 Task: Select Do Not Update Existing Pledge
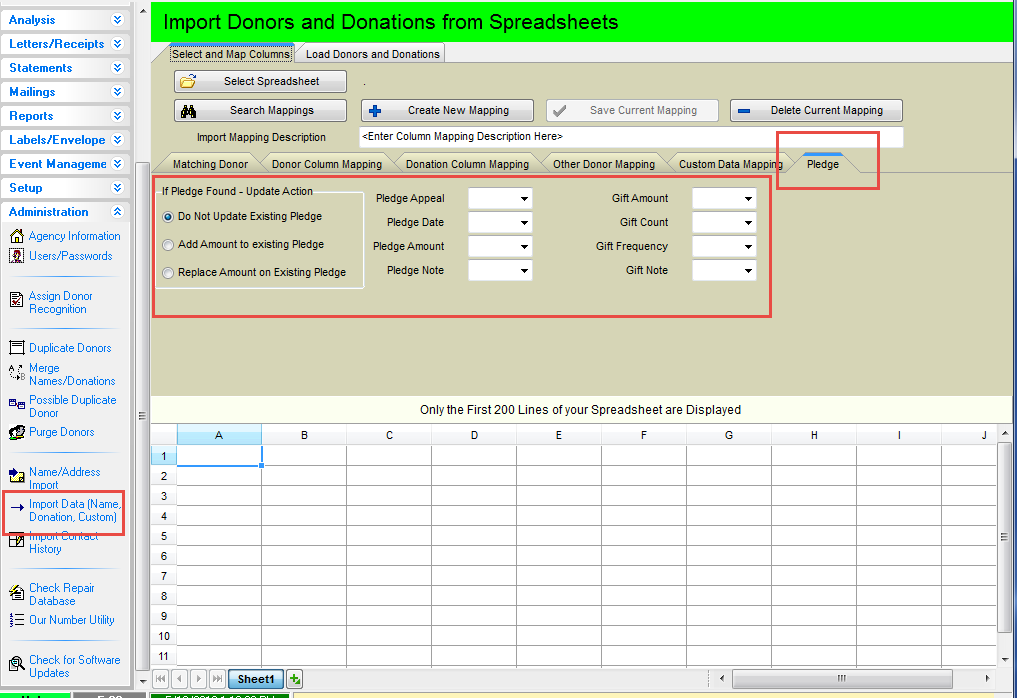click(x=168, y=216)
